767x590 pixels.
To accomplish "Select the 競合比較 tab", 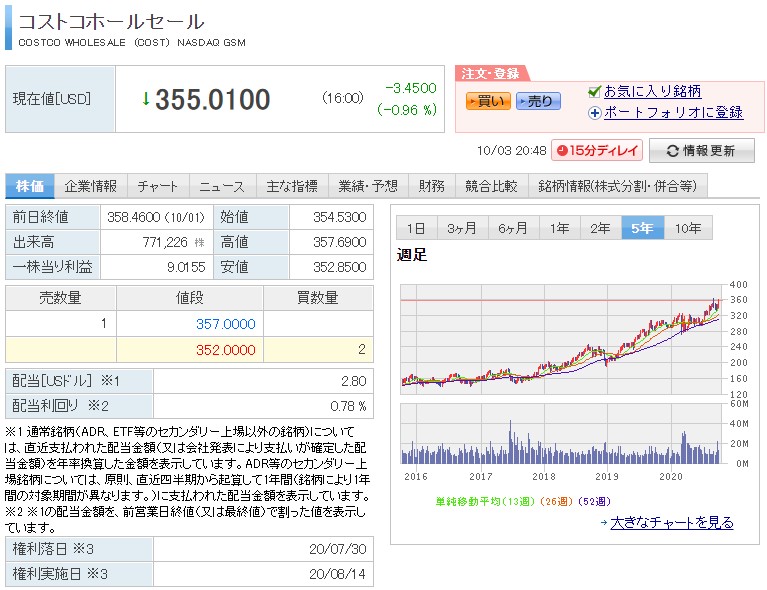I will [x=492, y=186].
